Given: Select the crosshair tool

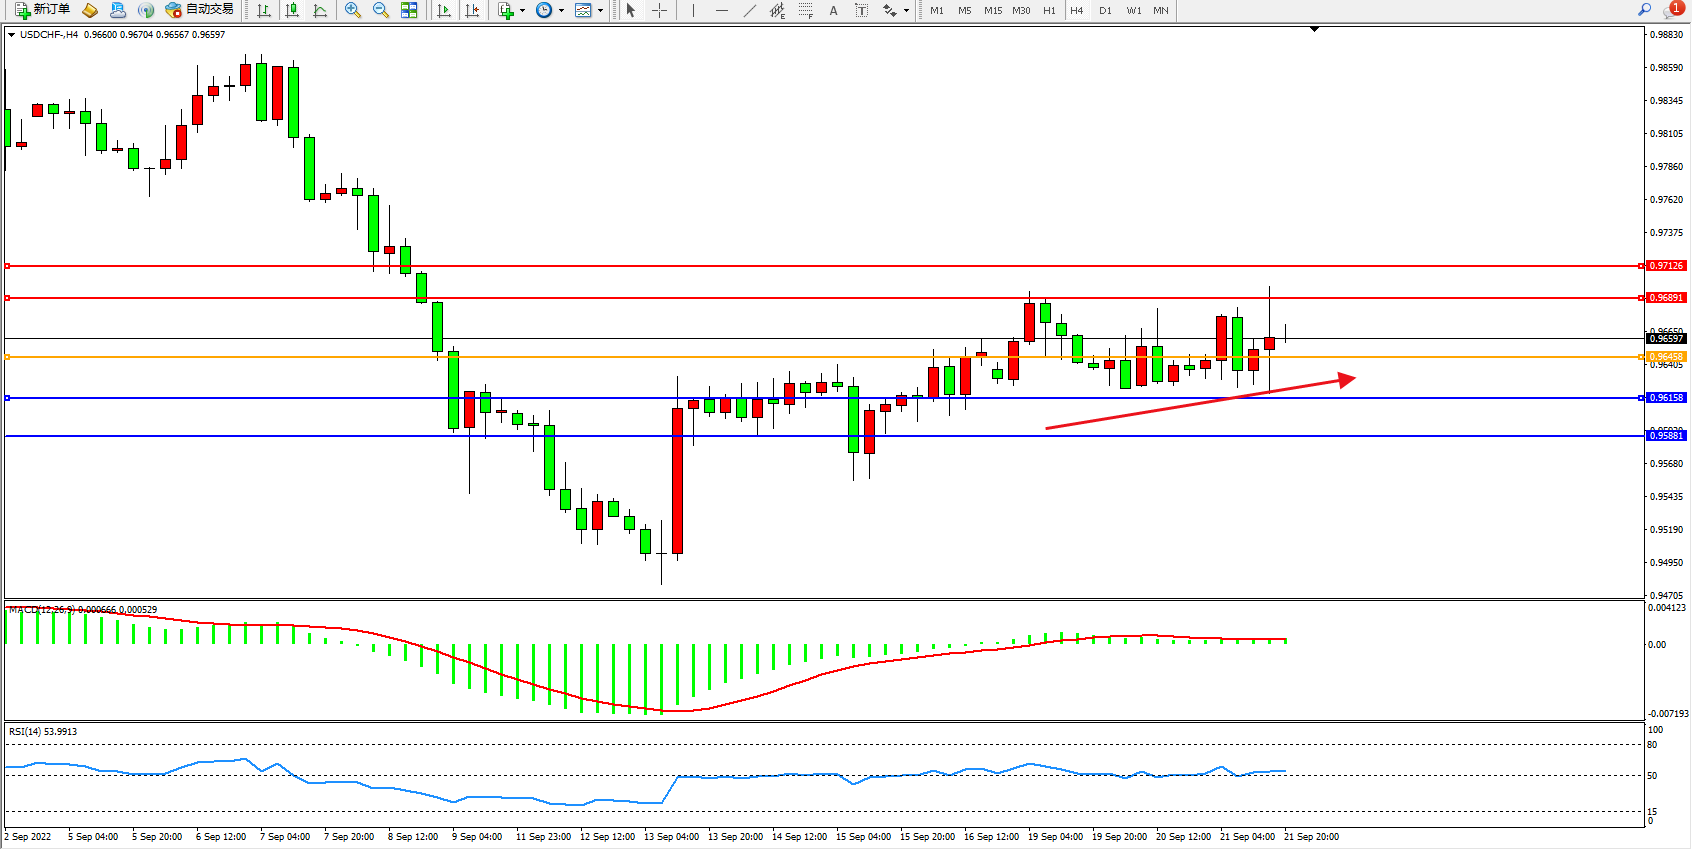Looking at the screenshot, I should tap(660, 10).
